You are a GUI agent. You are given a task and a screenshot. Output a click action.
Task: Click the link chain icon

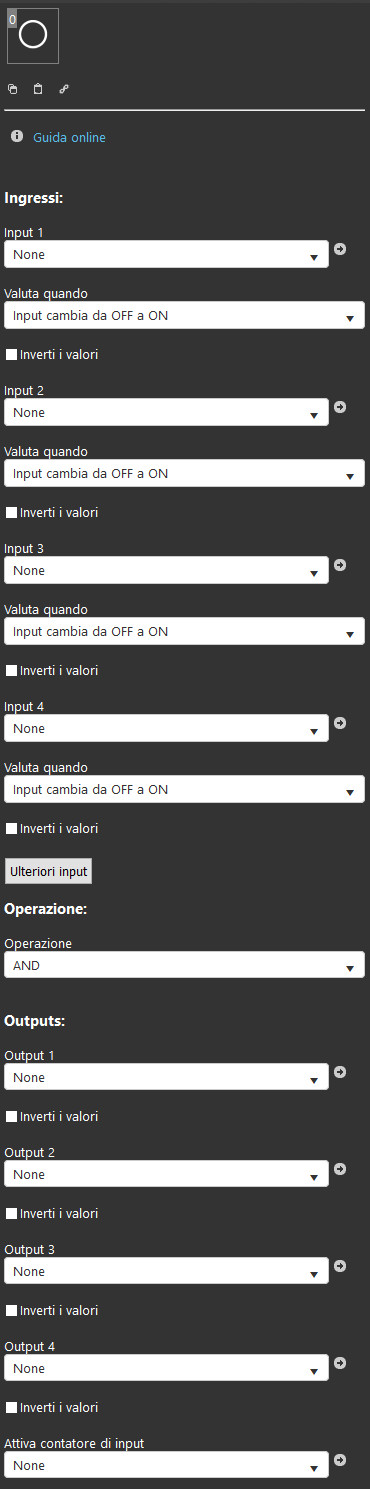point(64,89)
